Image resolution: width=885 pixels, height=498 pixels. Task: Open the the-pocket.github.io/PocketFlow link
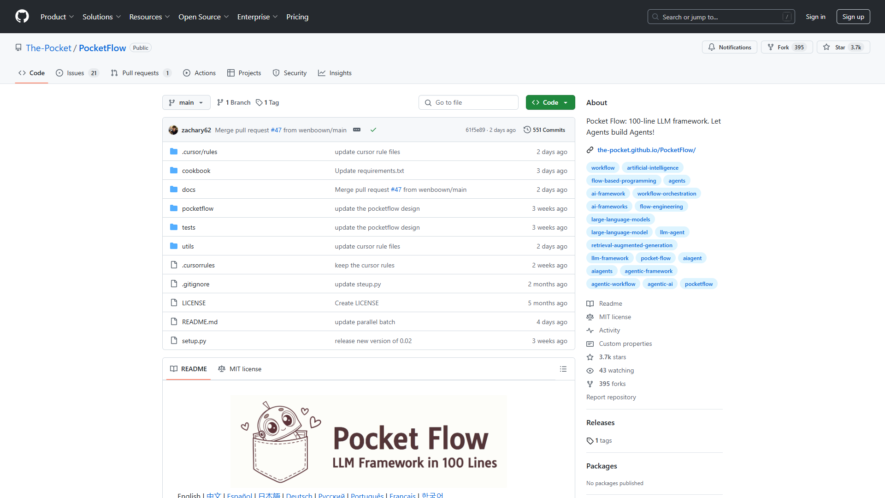click(x=646, y=150)
